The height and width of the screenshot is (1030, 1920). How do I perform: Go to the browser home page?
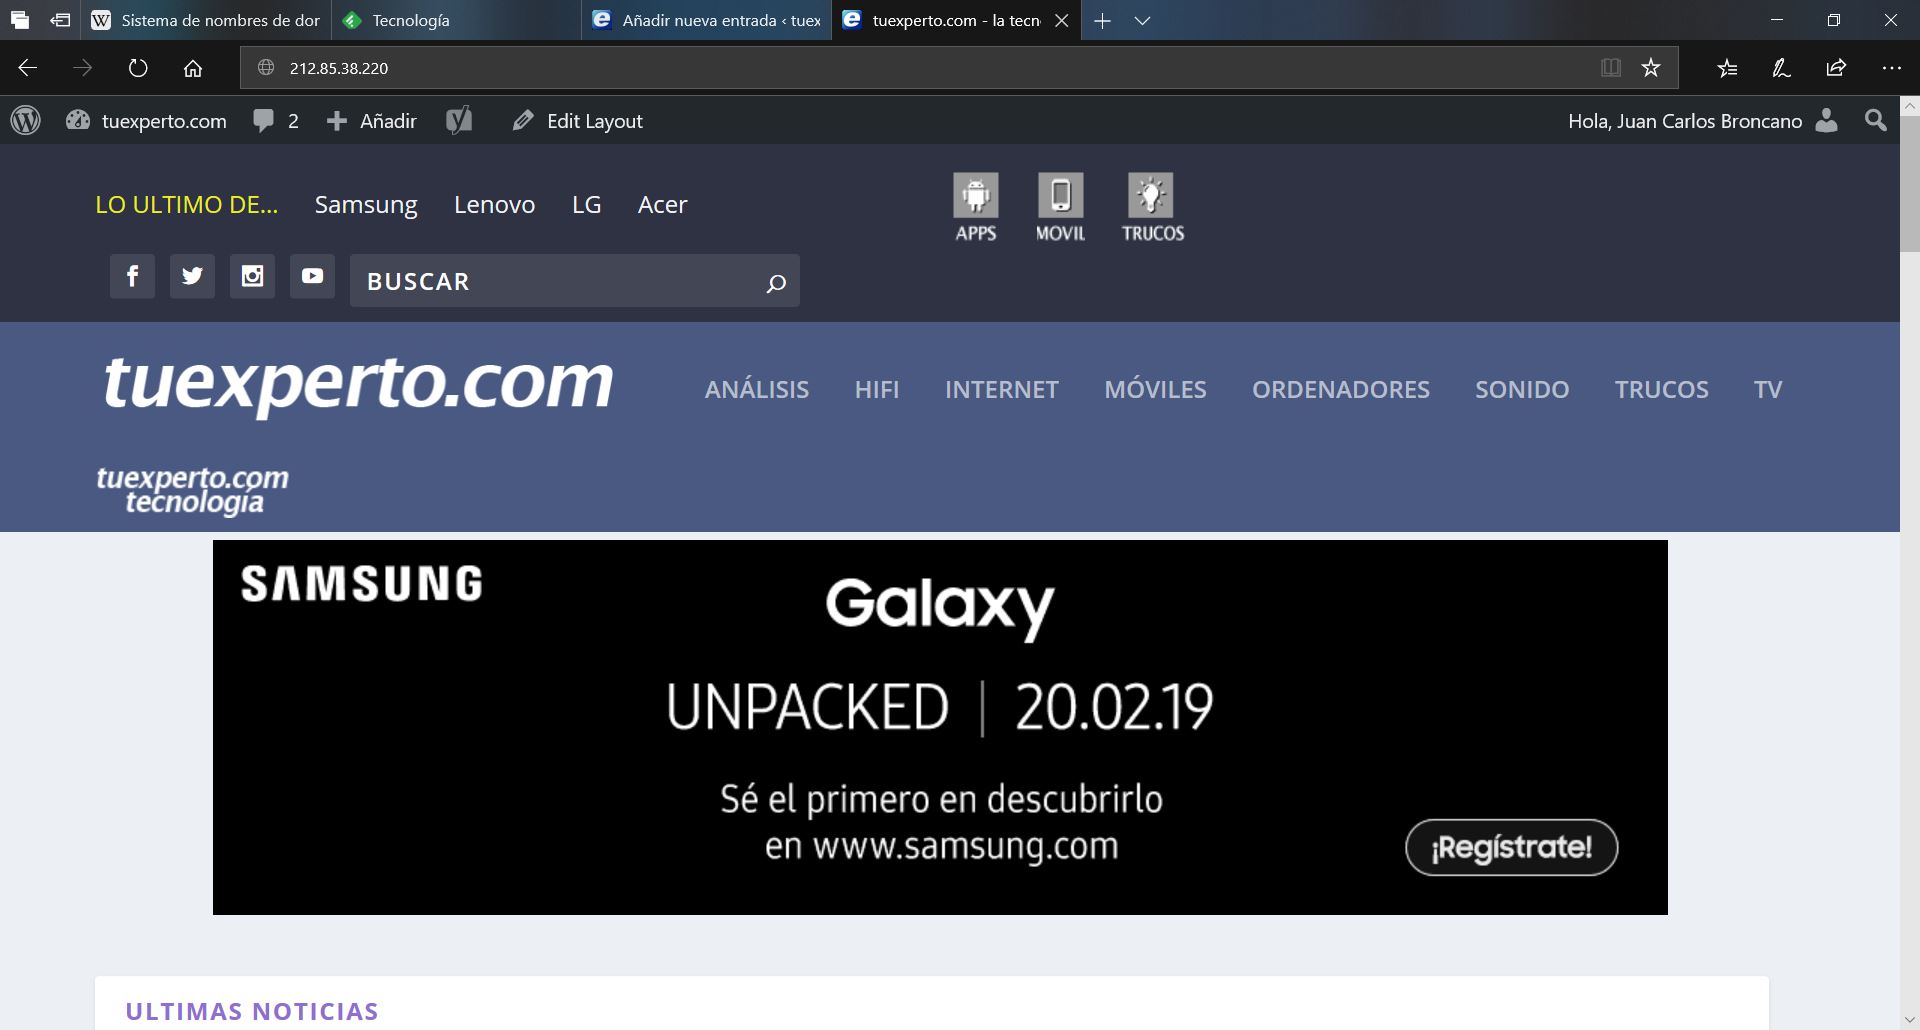click(193, 68)
